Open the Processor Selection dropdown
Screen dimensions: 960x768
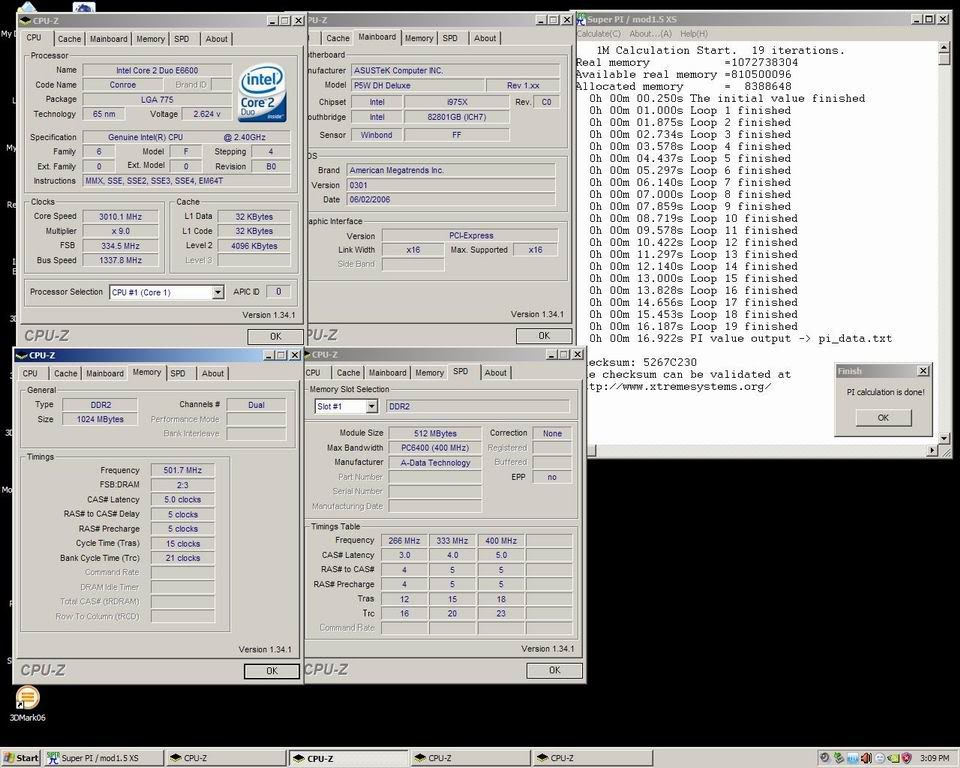pyautogui.click(x=217, y=292)
